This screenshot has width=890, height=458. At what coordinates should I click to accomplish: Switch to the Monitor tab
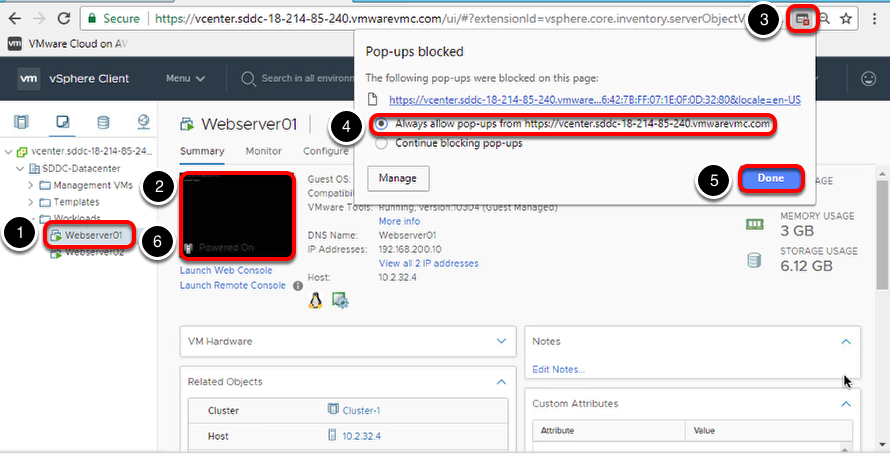coord(263,151)
